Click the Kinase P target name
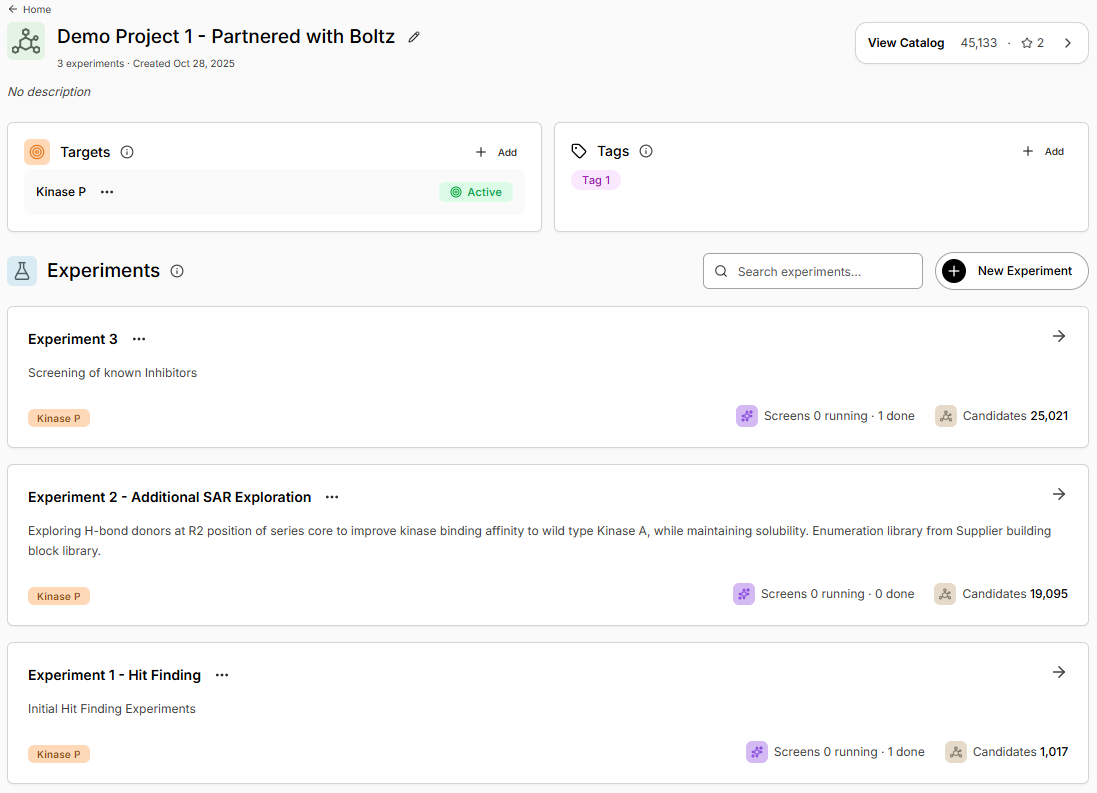This screenshot has width=1097, height=793. (x=61, y=192)
